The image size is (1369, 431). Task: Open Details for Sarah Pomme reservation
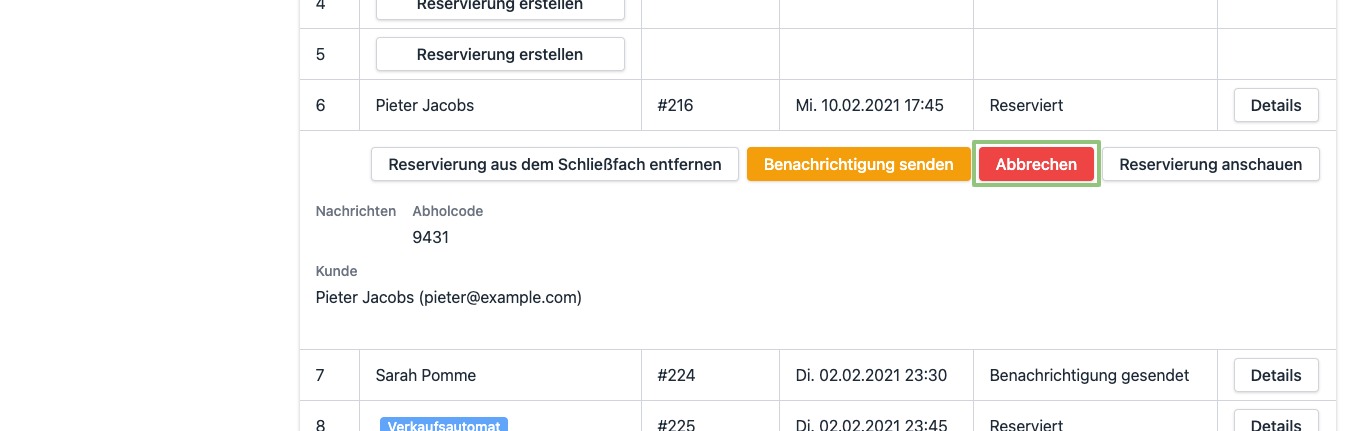point(1275,376)
